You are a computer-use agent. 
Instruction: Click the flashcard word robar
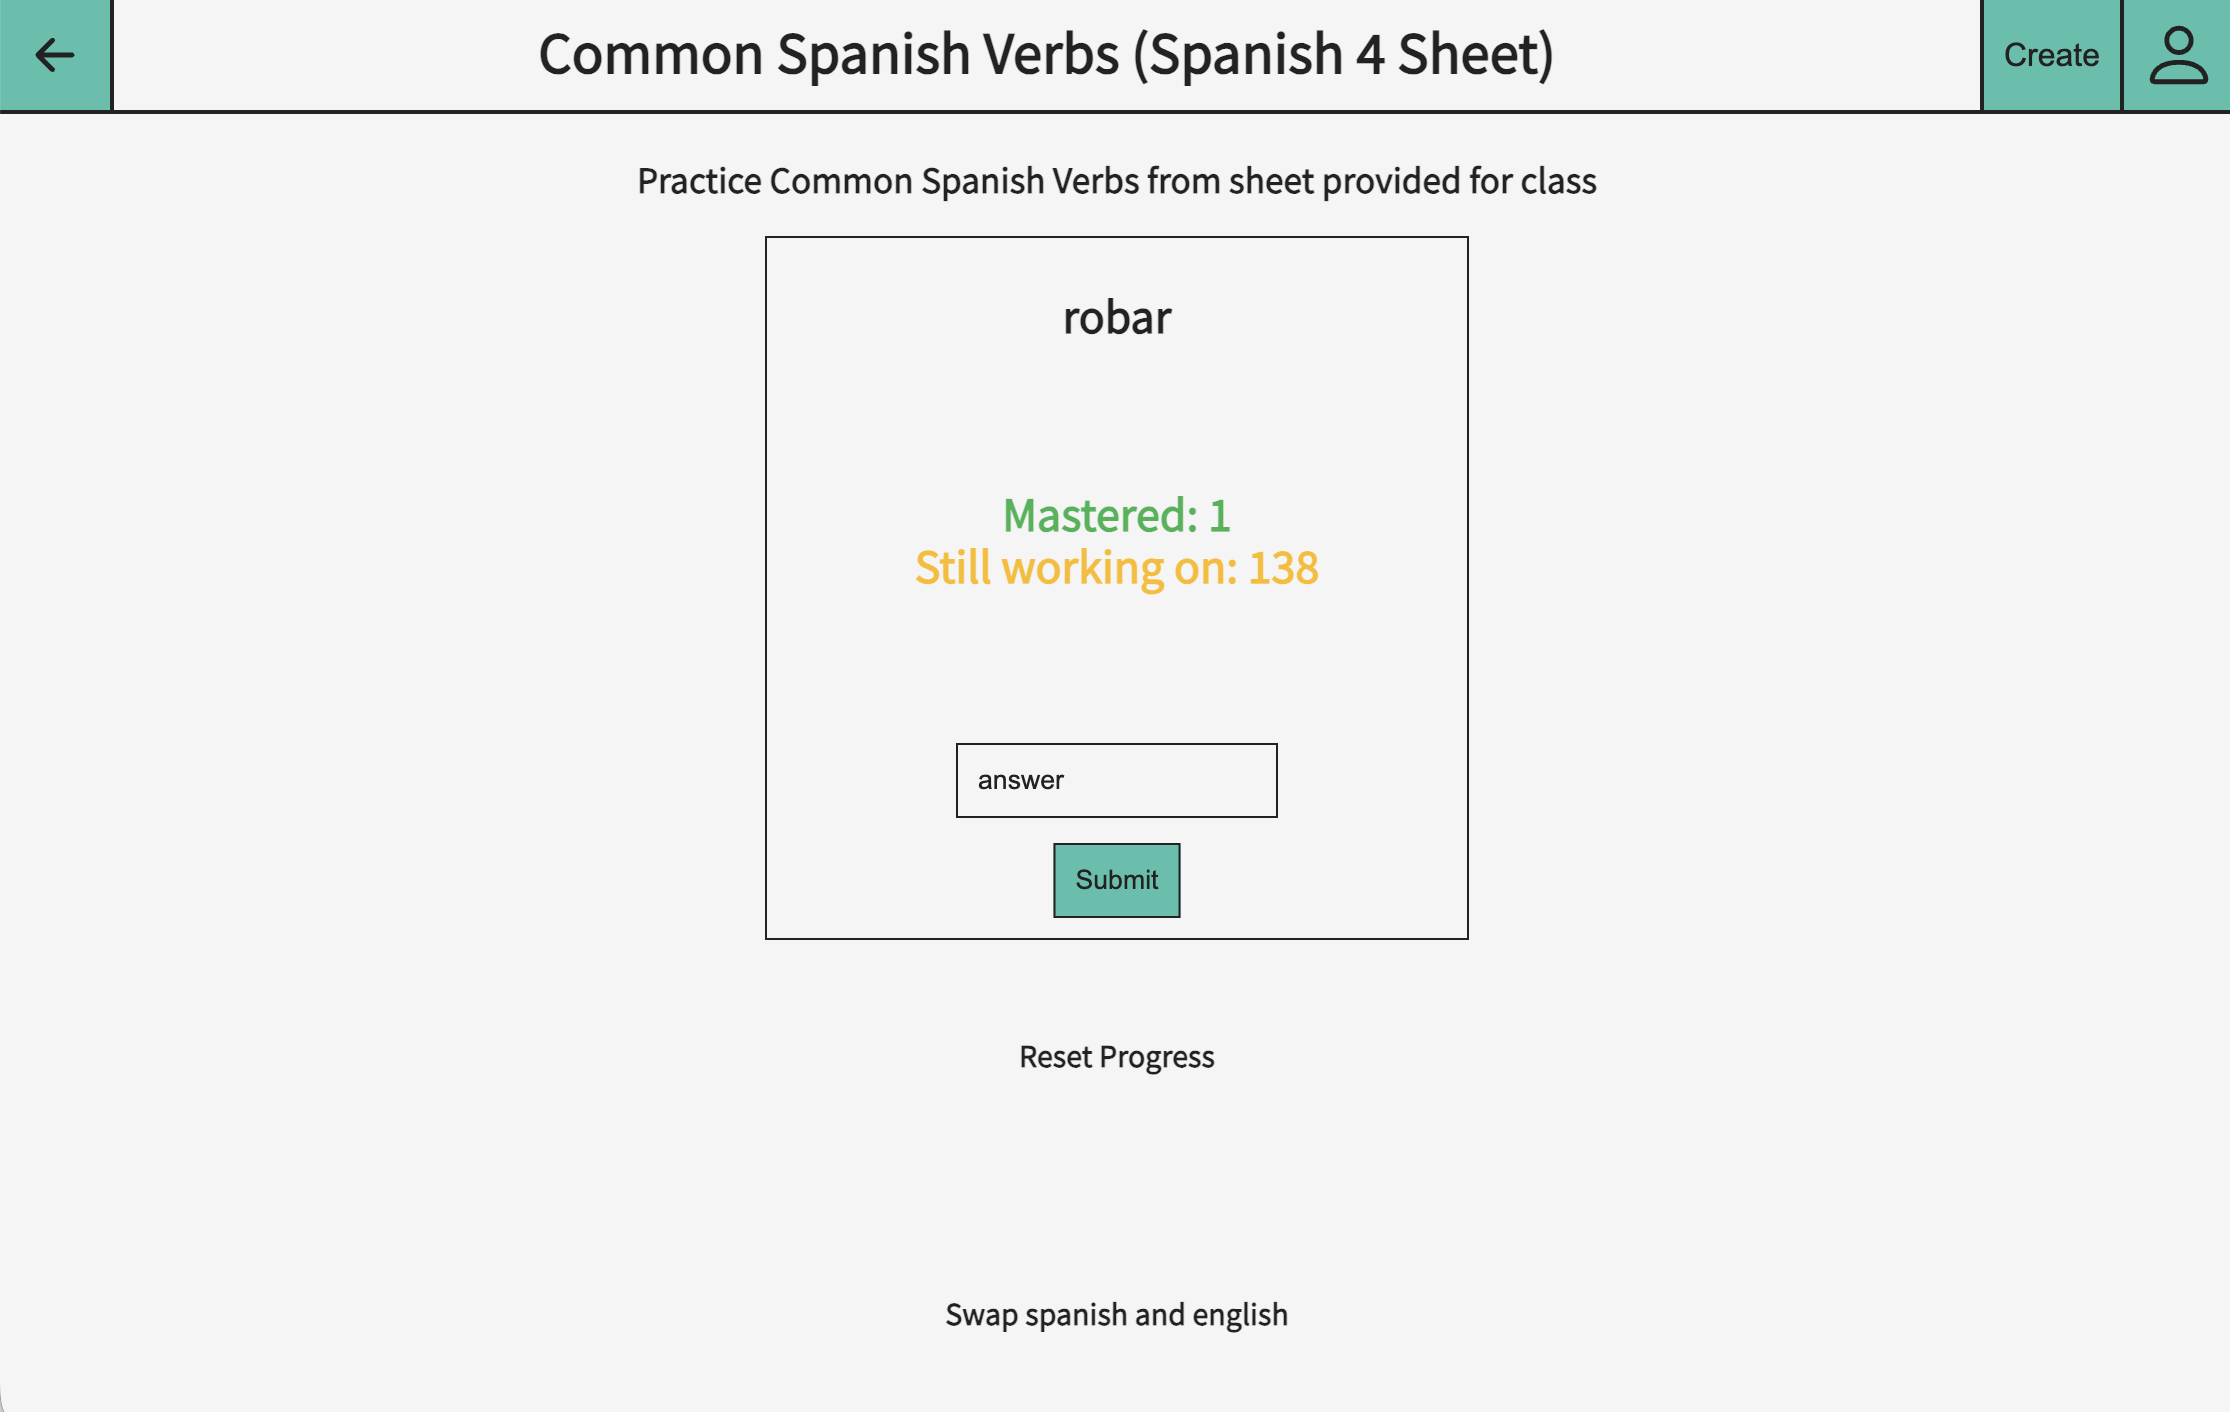click(x=1116, y=318)
